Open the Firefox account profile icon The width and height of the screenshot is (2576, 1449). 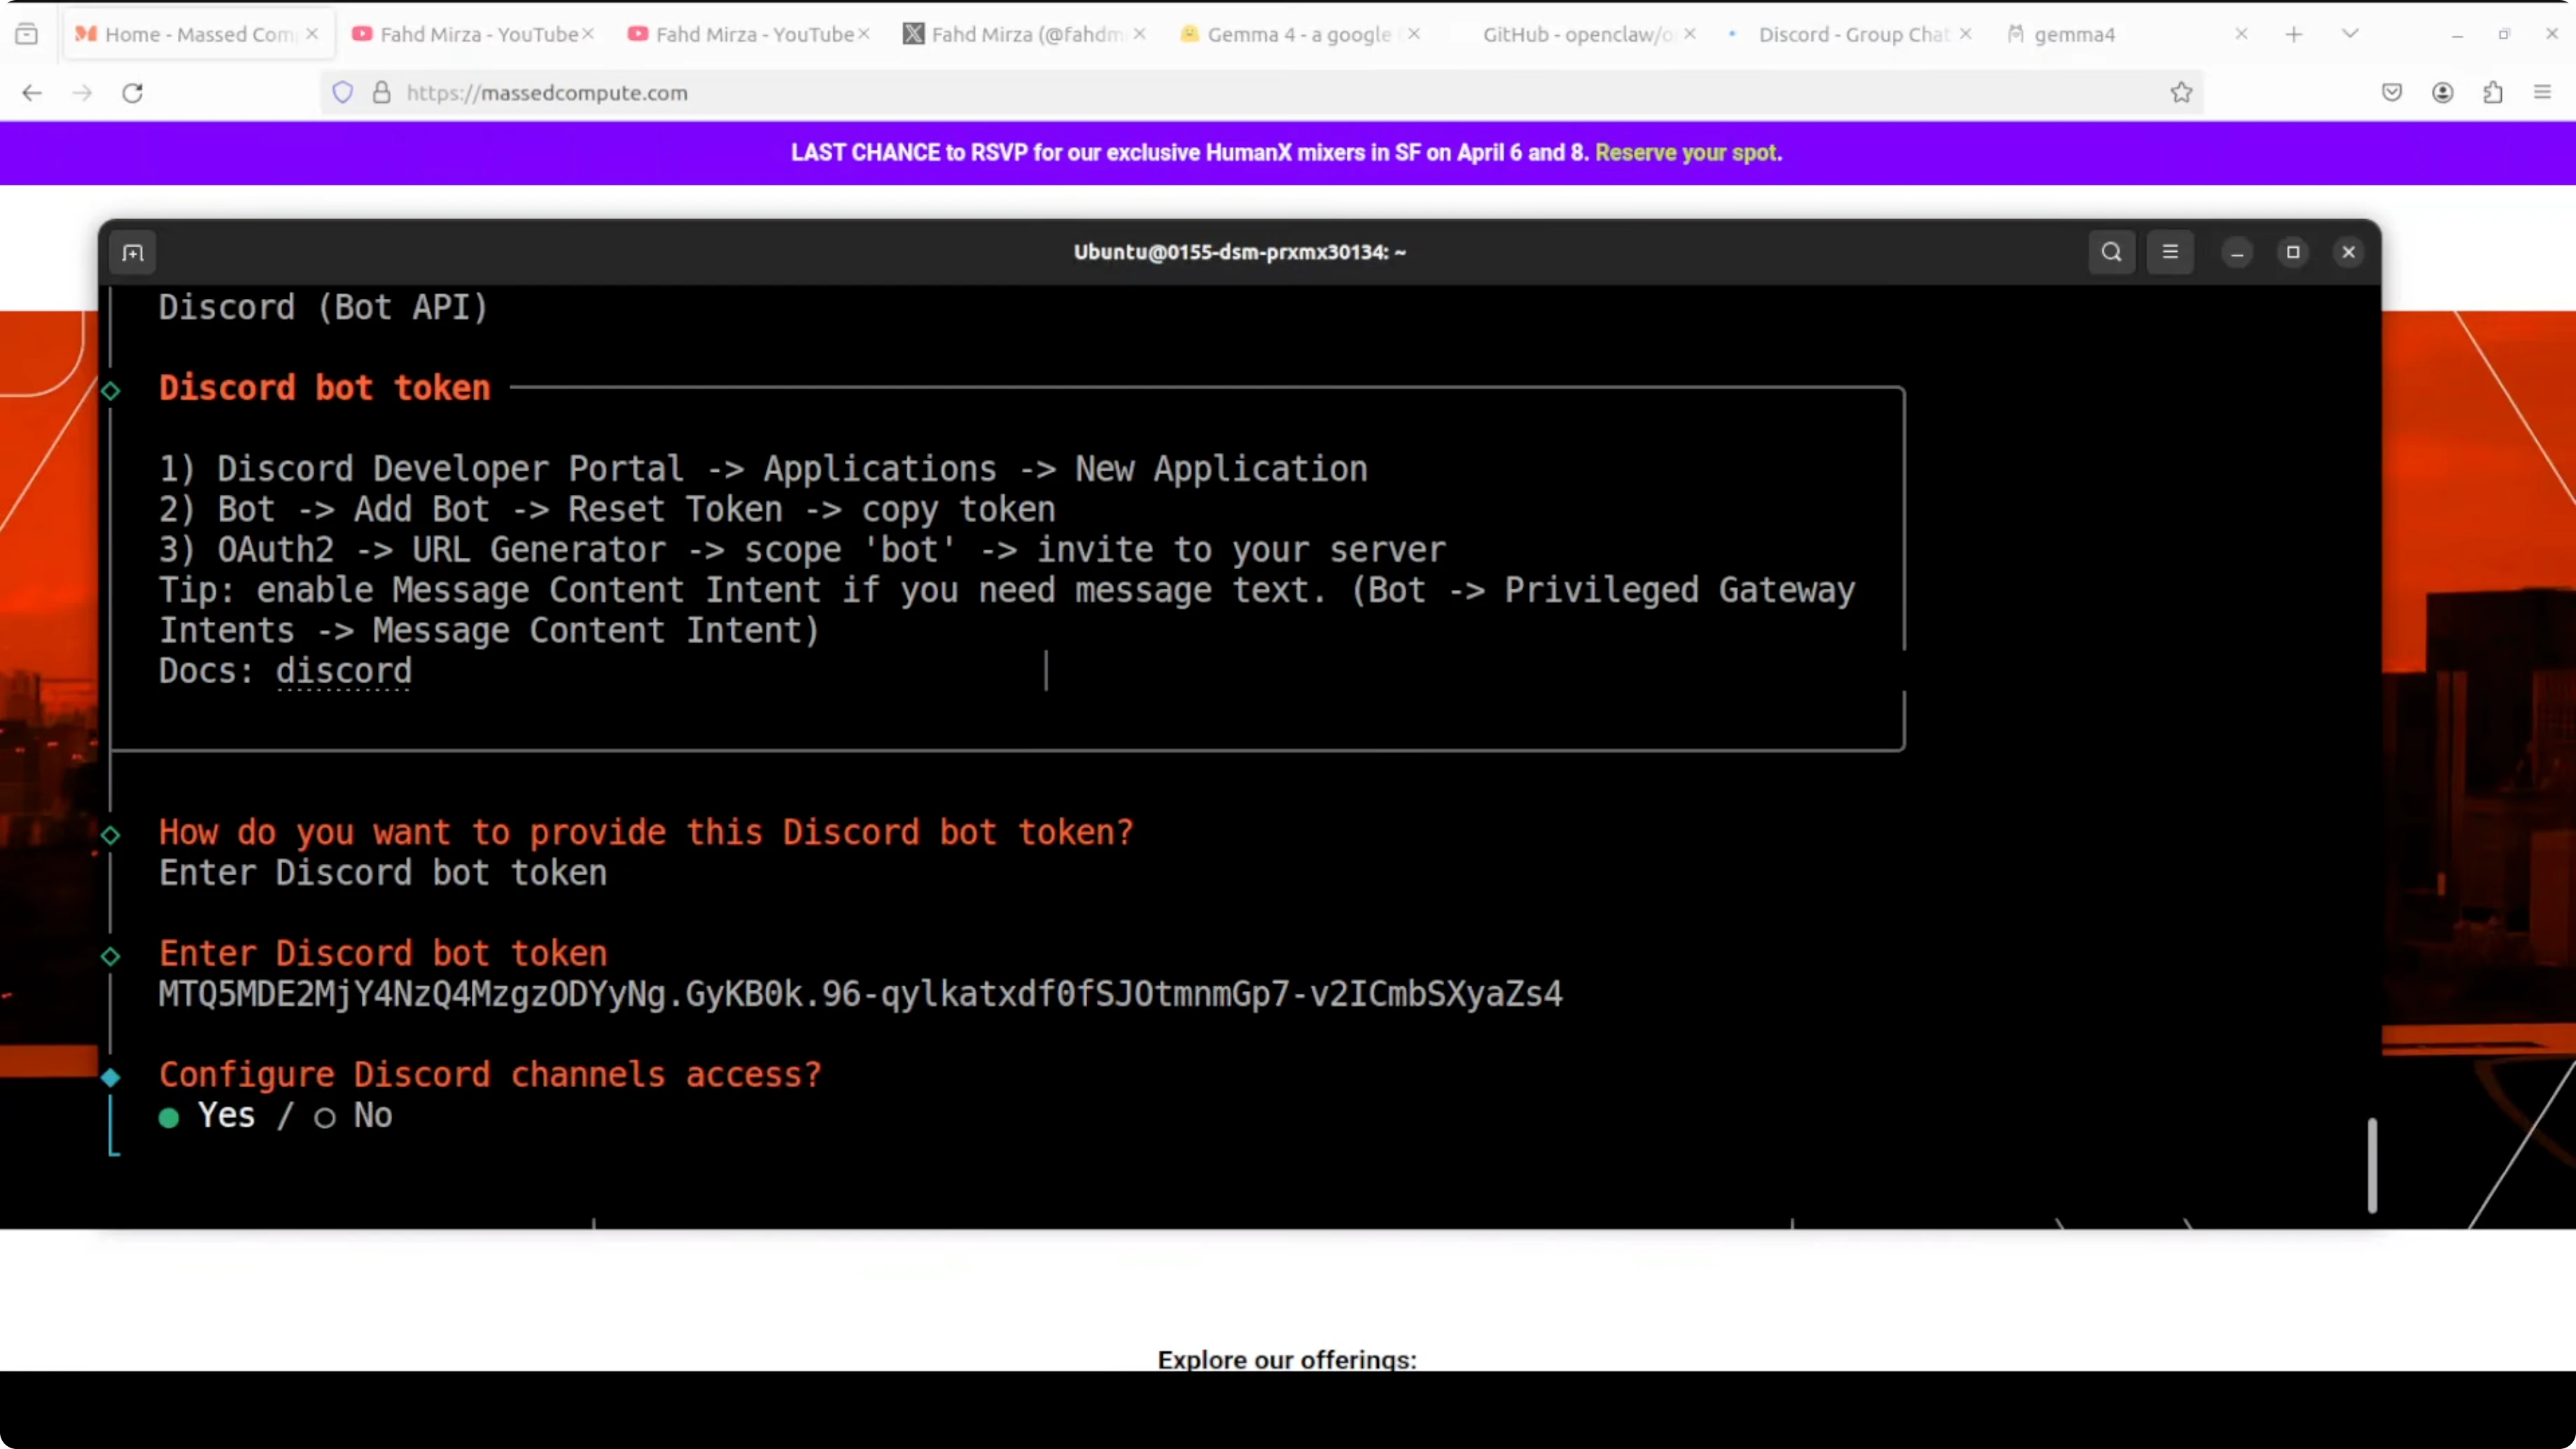(x=2442, y=93)
